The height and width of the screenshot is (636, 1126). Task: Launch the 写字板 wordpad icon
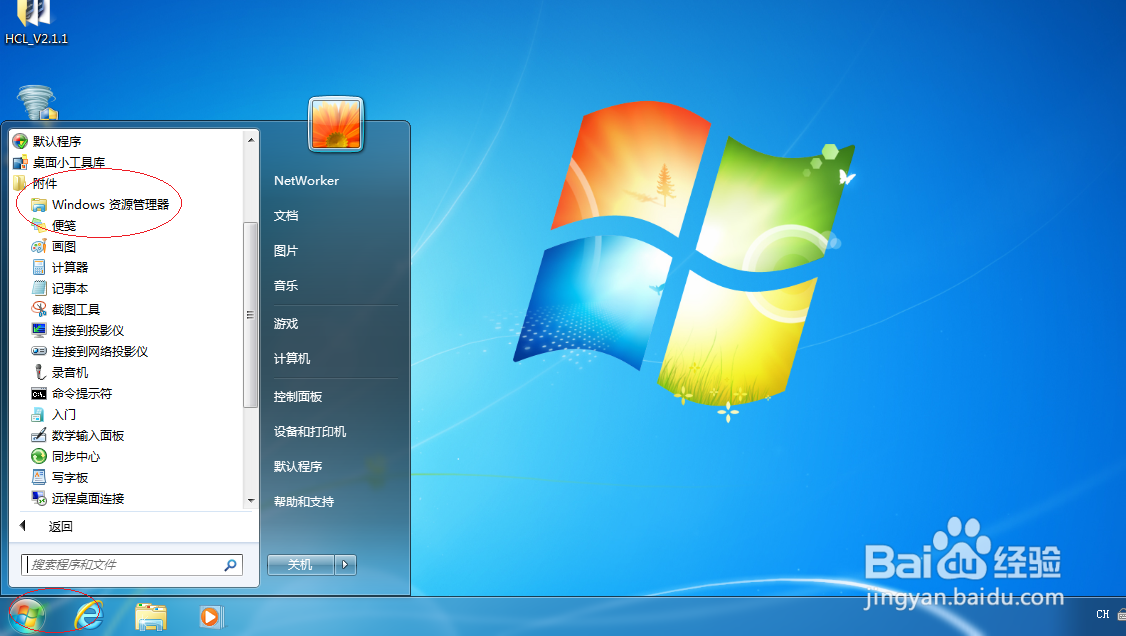tap(39, 477)
